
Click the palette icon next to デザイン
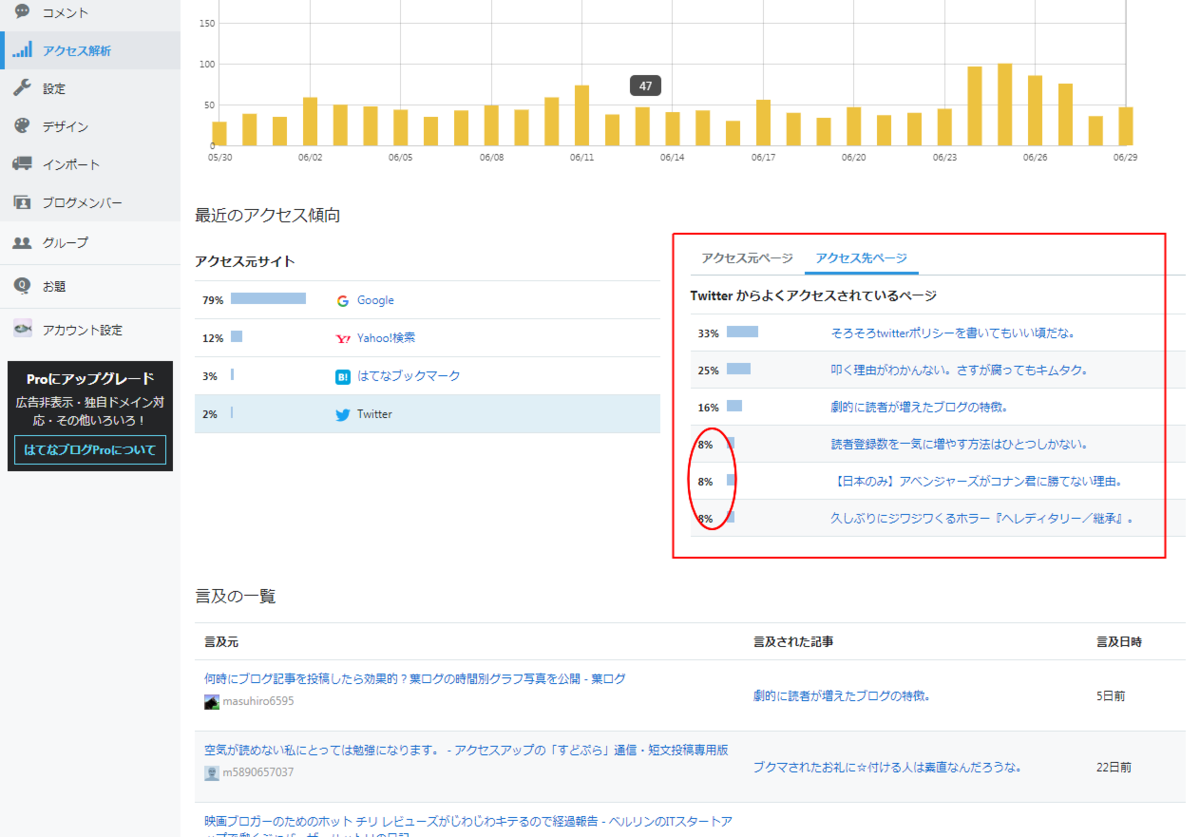point(22,126)
